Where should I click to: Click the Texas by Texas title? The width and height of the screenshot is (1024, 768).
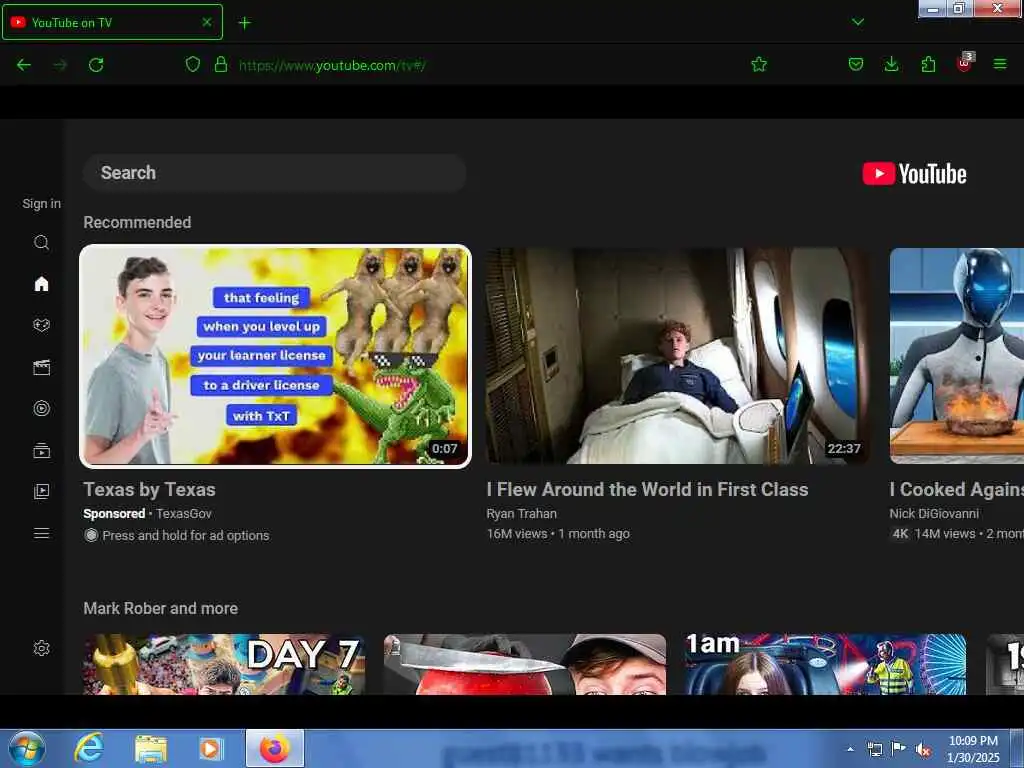coord(149,489)
